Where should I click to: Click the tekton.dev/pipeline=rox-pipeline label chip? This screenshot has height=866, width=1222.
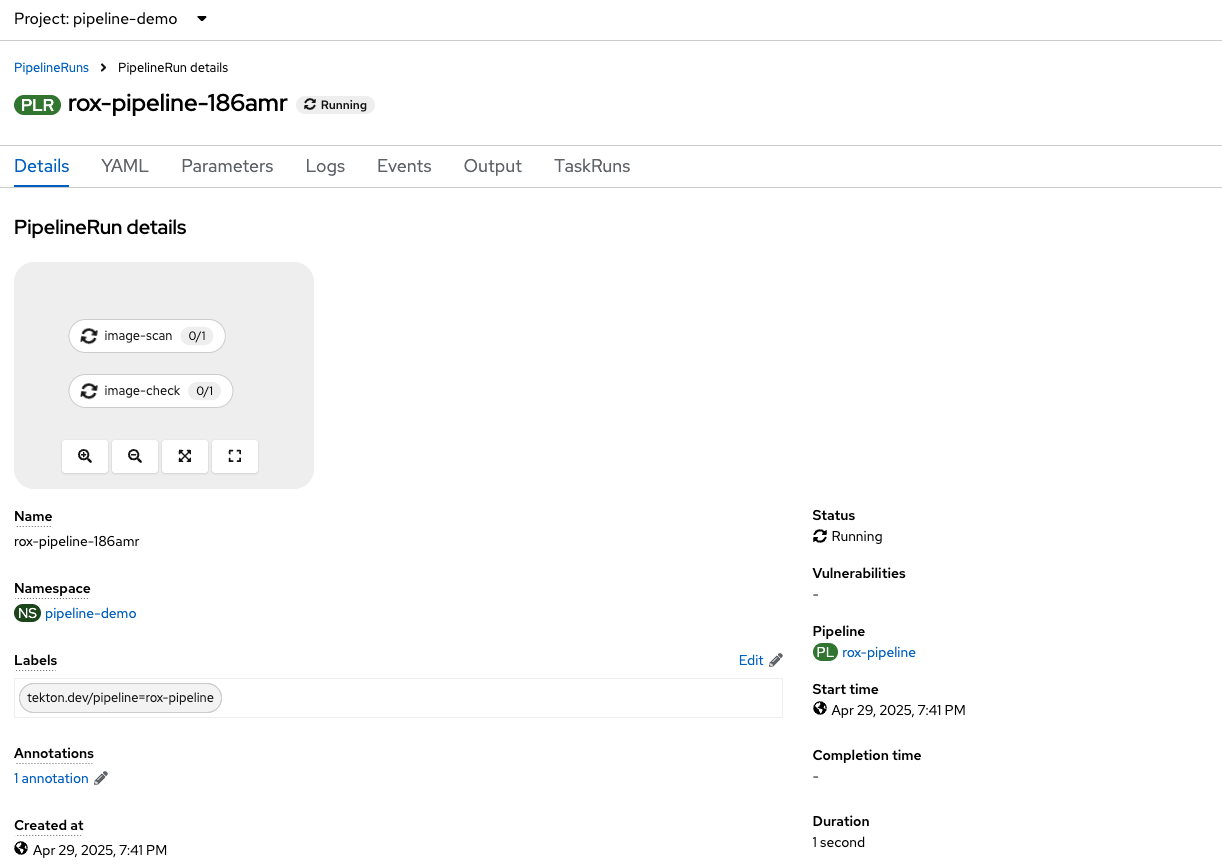coord(120,698)
